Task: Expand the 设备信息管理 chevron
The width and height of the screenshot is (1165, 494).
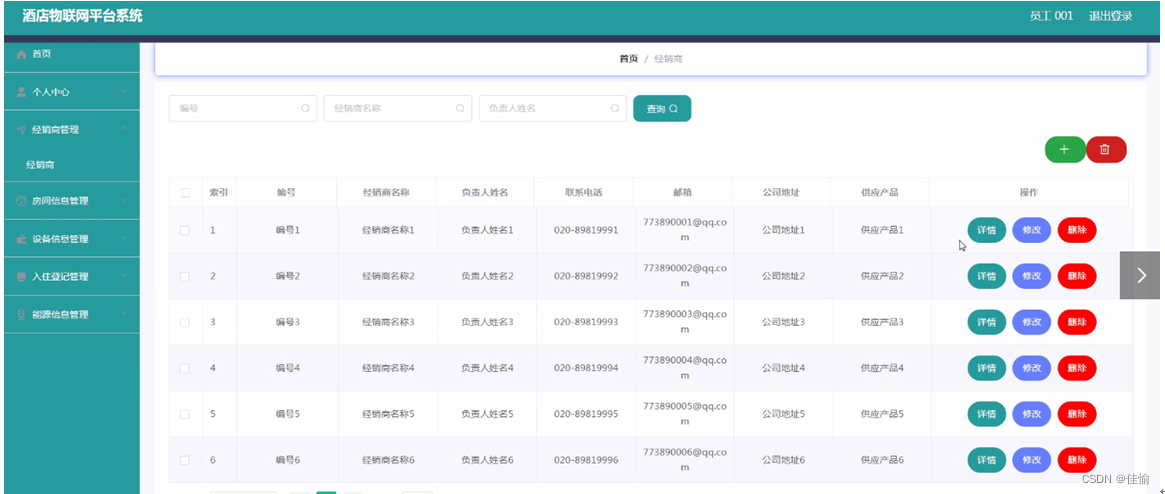Action: pos(123,238)
